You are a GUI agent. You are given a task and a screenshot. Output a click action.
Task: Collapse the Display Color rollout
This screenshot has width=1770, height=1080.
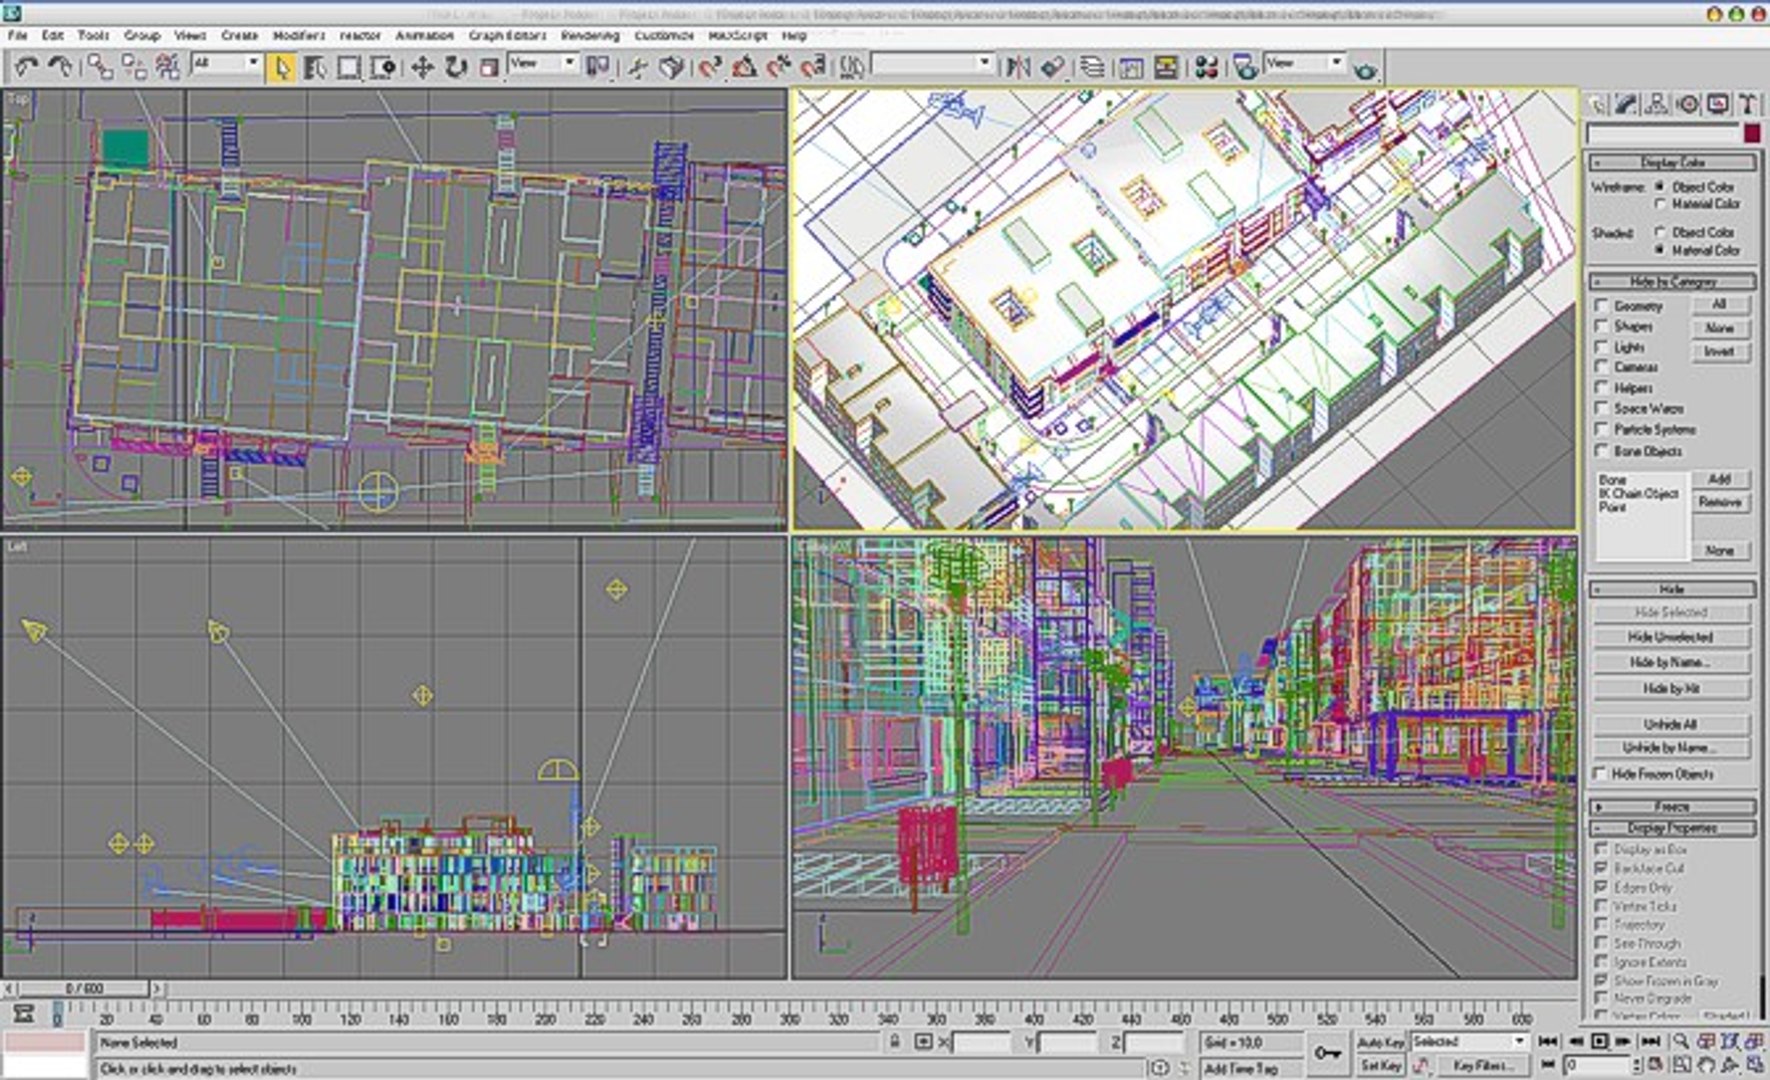pos(1672,162)
